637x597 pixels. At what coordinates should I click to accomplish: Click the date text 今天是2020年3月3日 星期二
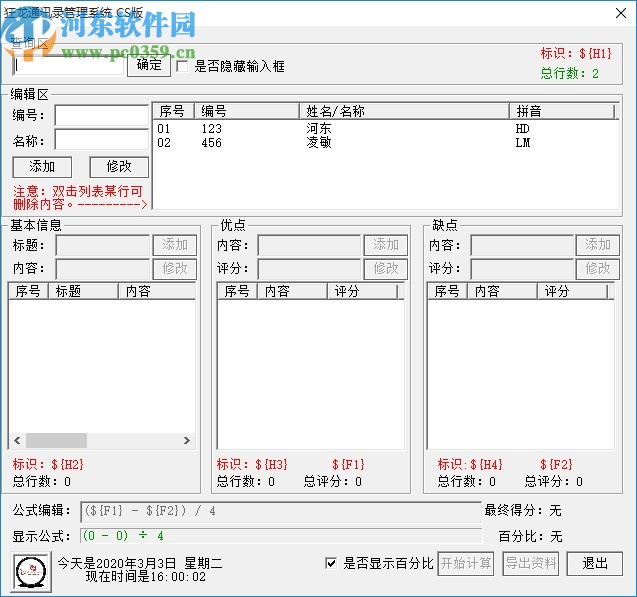click(x=140, y=563)
